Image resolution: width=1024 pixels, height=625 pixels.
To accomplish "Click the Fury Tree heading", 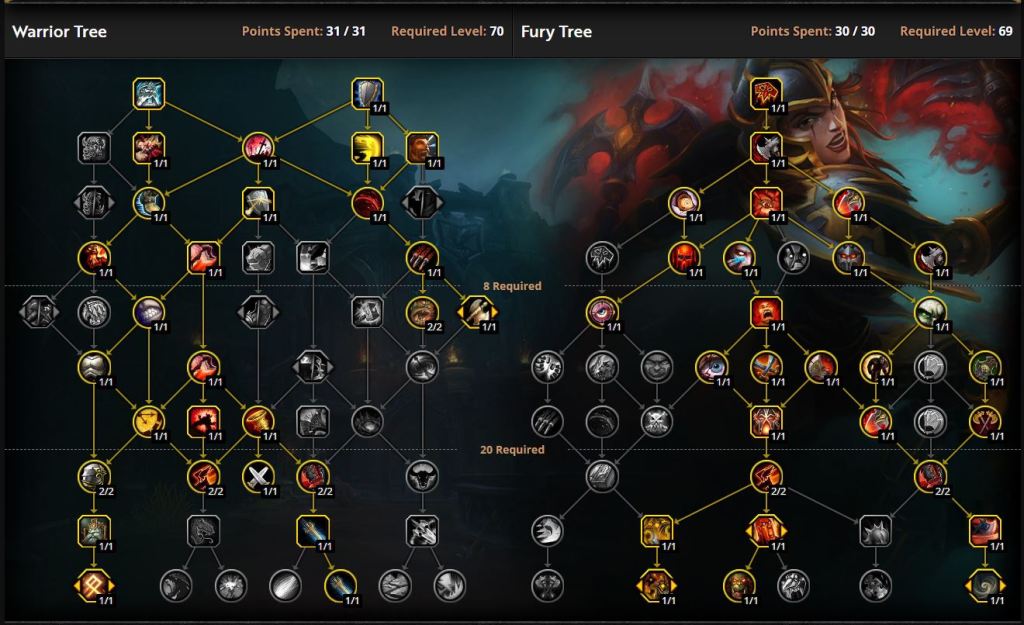I will [x=556, y=31].
